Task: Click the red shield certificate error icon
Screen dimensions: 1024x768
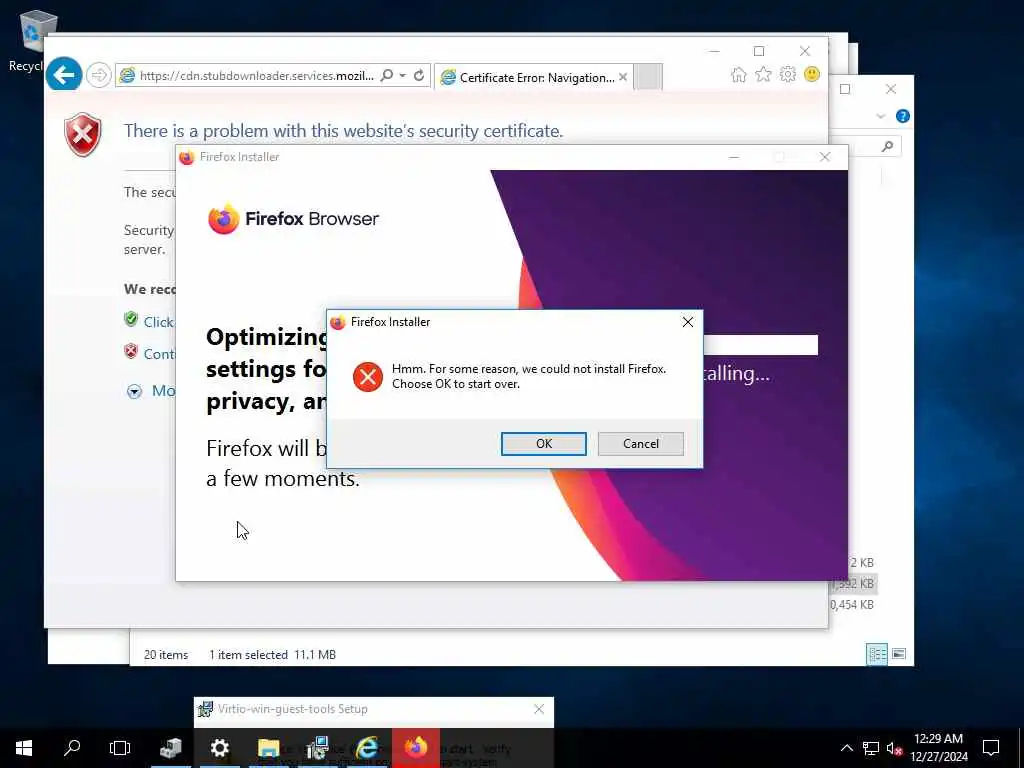Action: (x=83, y=135)
